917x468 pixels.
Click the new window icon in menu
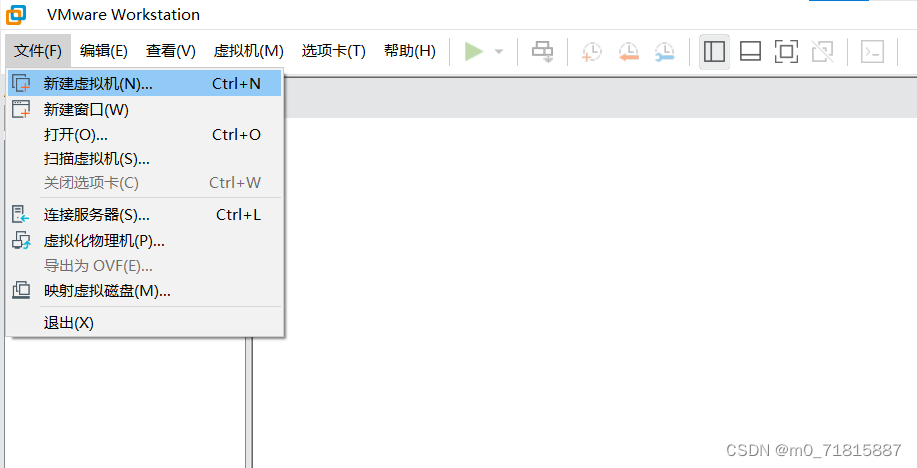[21, 109]
